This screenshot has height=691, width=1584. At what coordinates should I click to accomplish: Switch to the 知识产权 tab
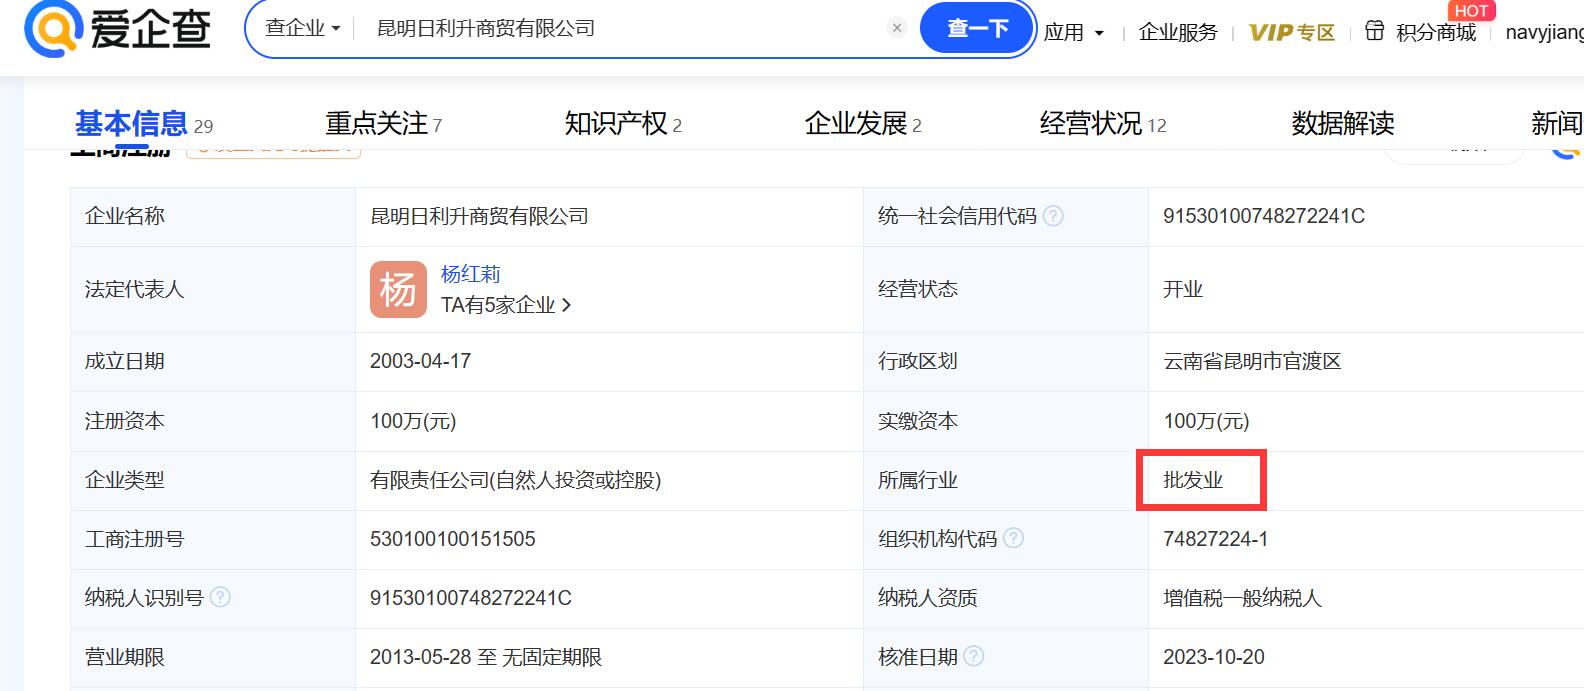coord(623,124)
